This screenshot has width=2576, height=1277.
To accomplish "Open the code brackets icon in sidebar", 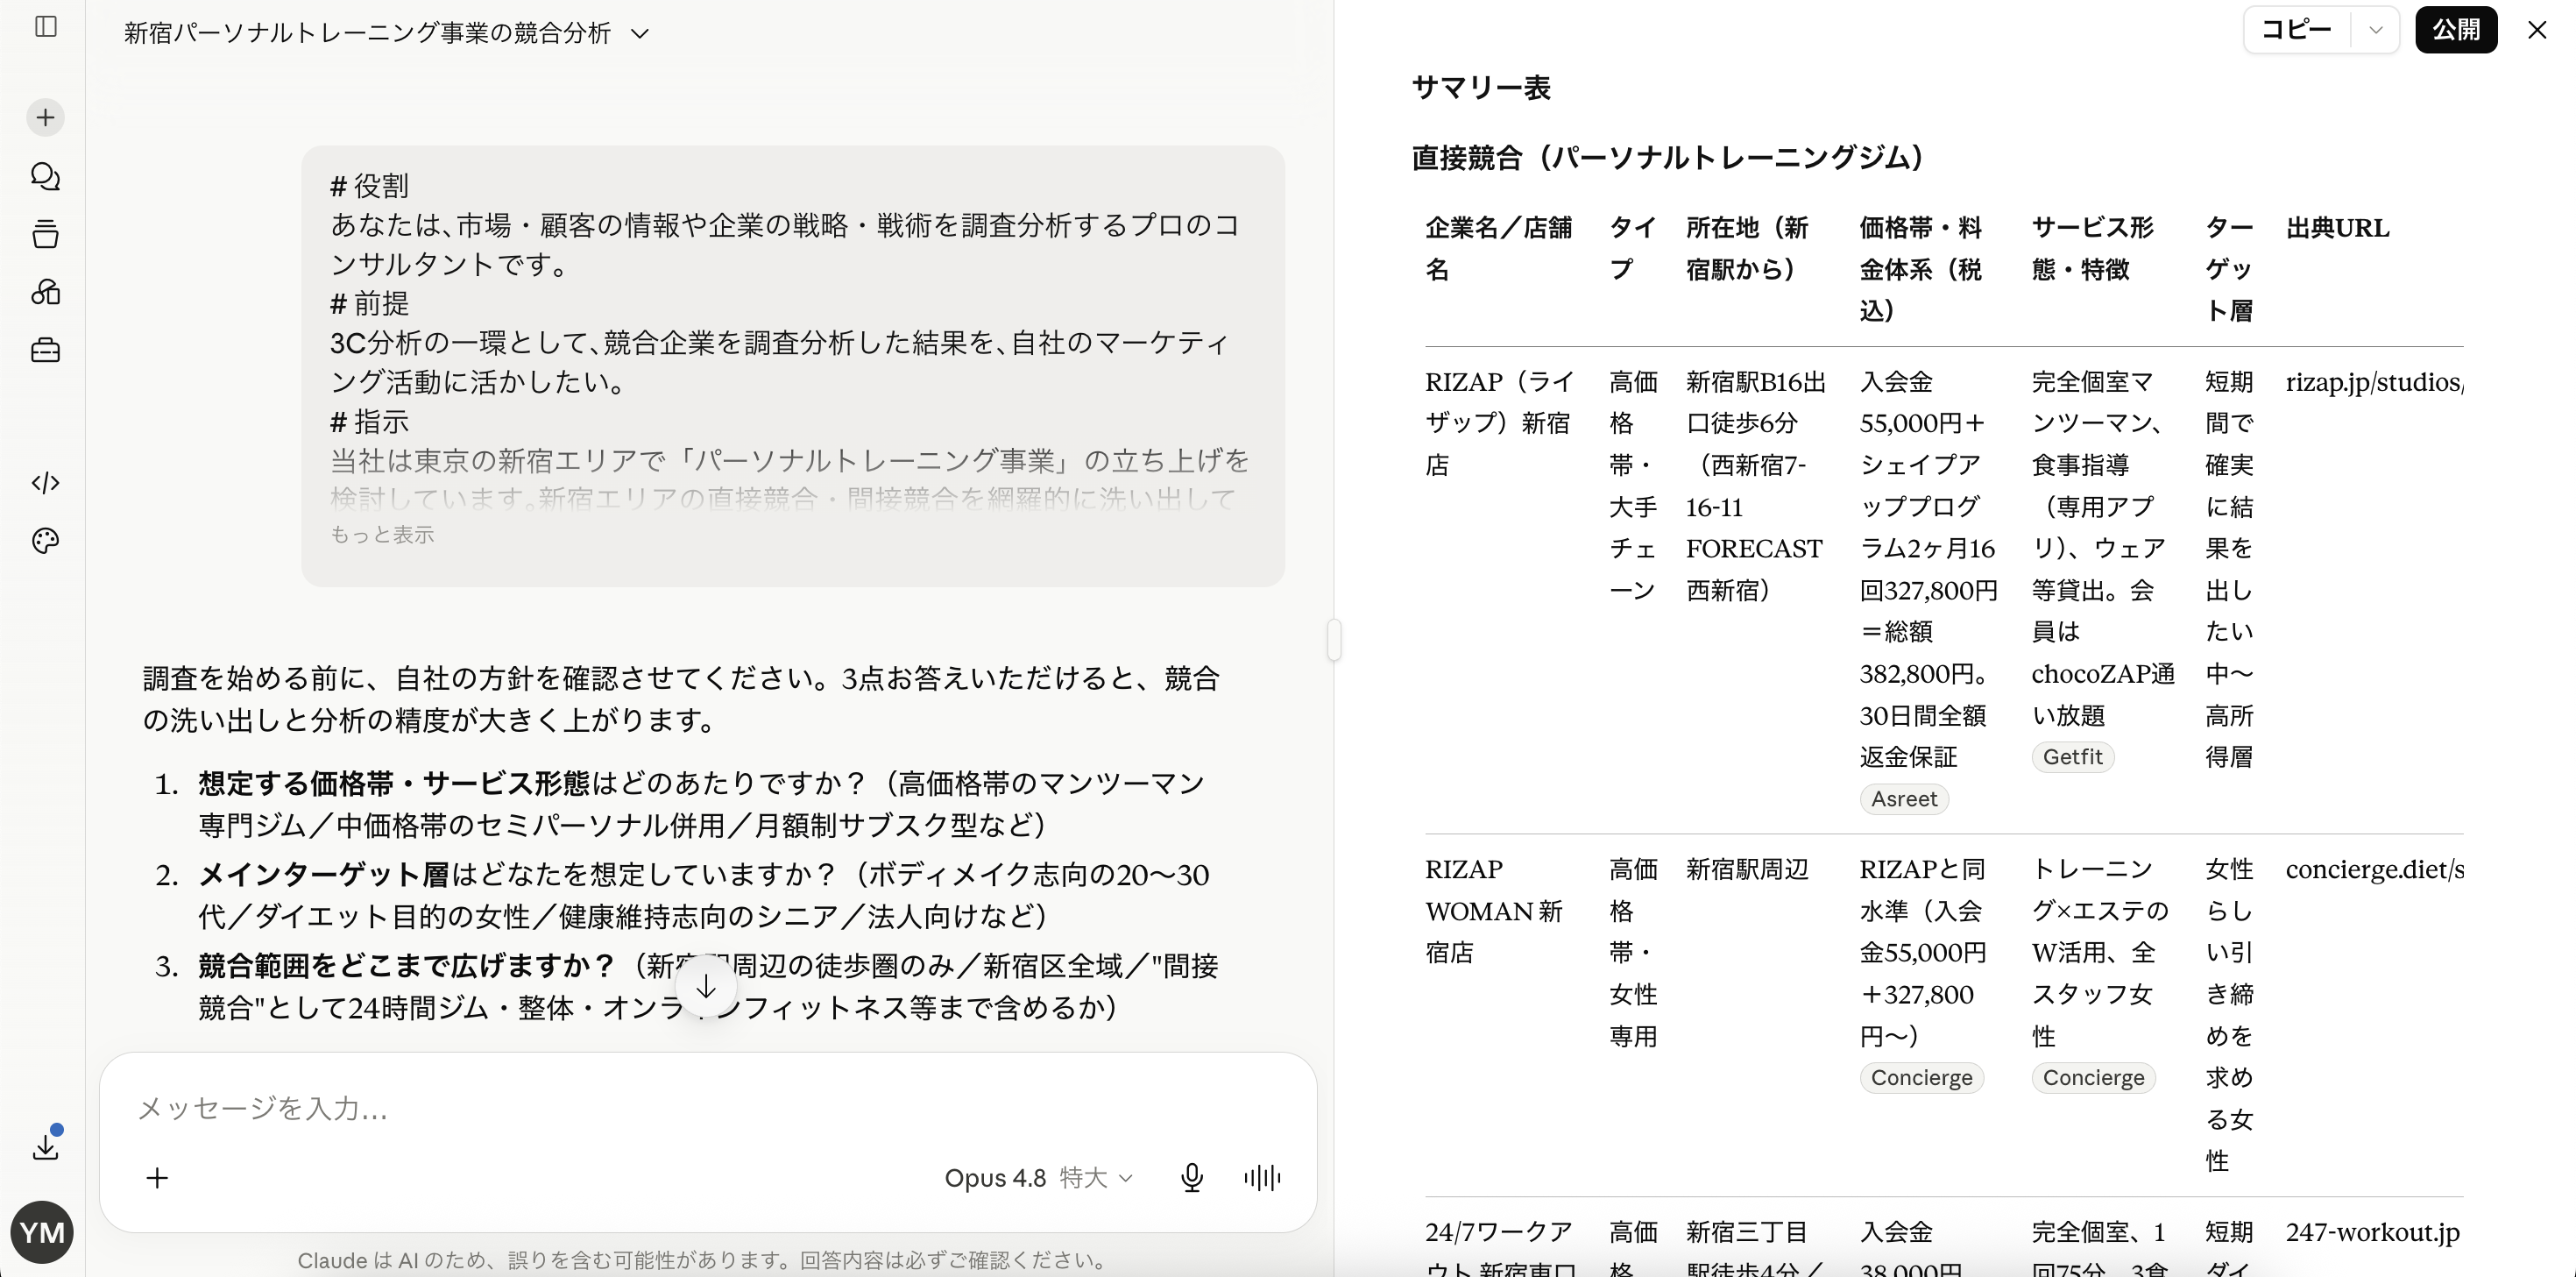I will pos(45,483).
